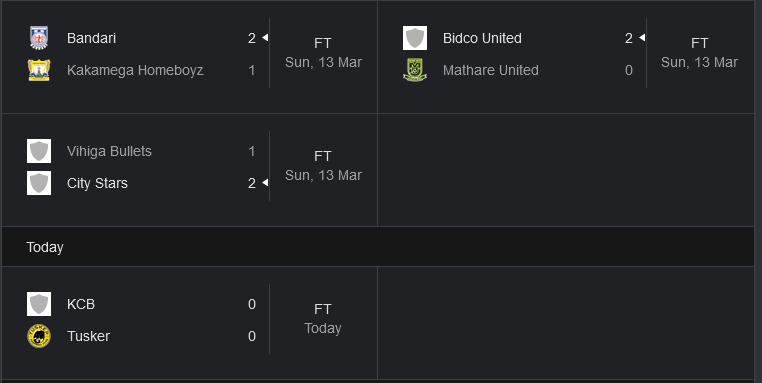Click the City Stars placeholder shield logo
The image size is (762, 383).
tap(39, 183)
